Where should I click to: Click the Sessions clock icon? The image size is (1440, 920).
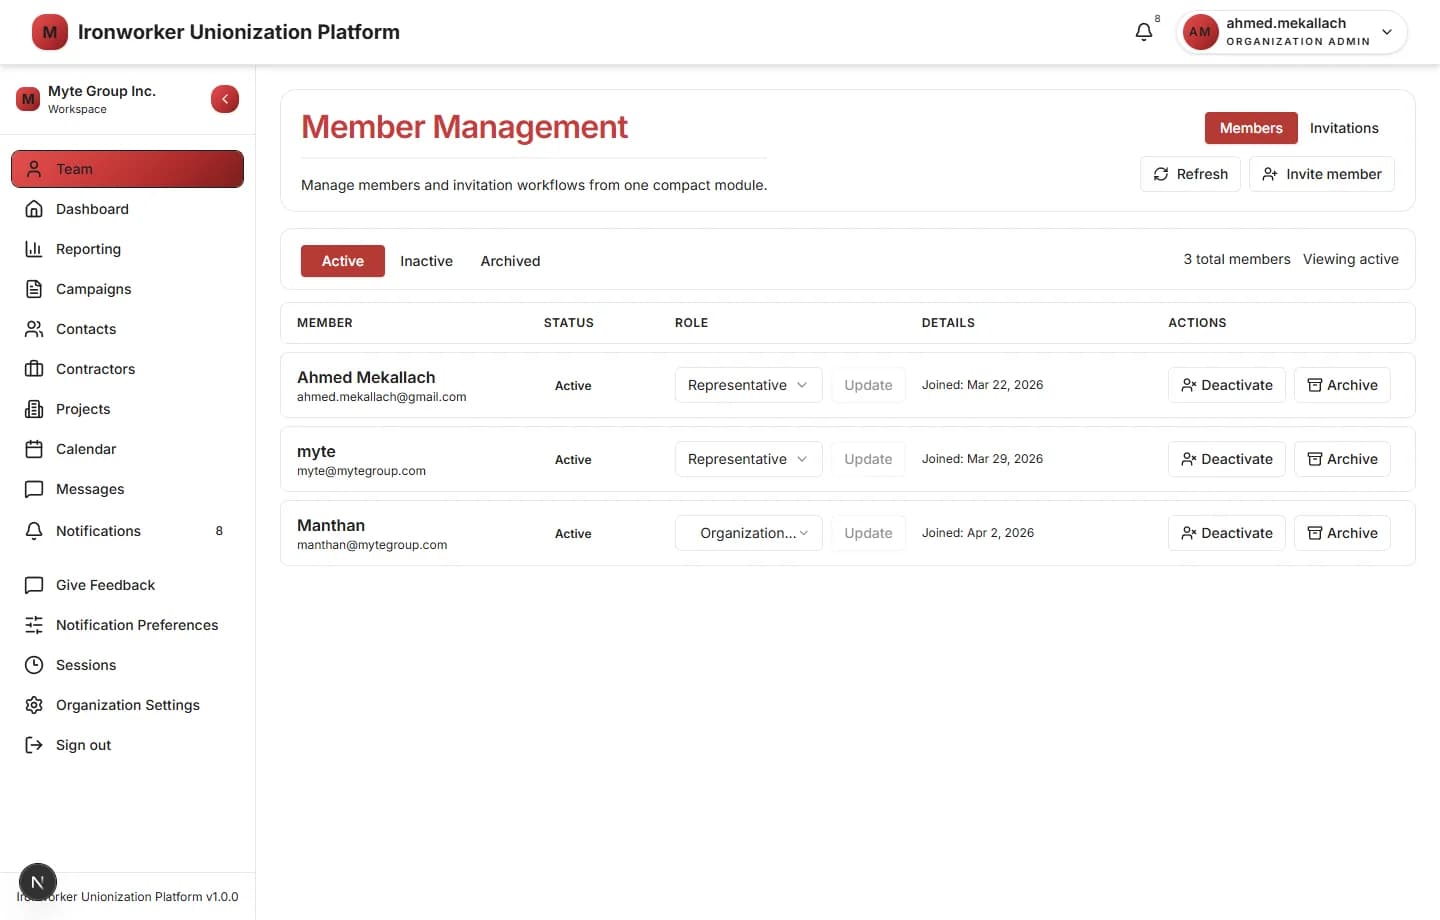pyautogui.click(x=34, y=665)
